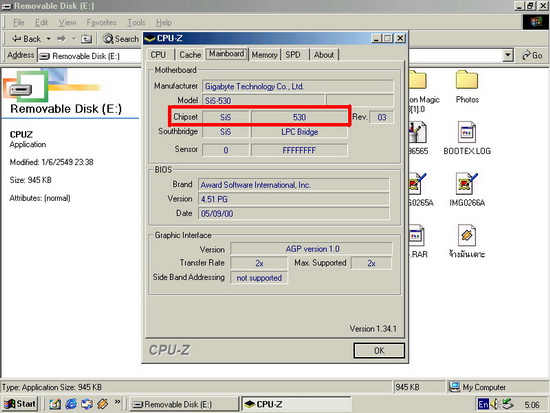Click the OK button in CPU-Z
The image size is (550, 413).
pyautogui.click(x=379, y=351)
